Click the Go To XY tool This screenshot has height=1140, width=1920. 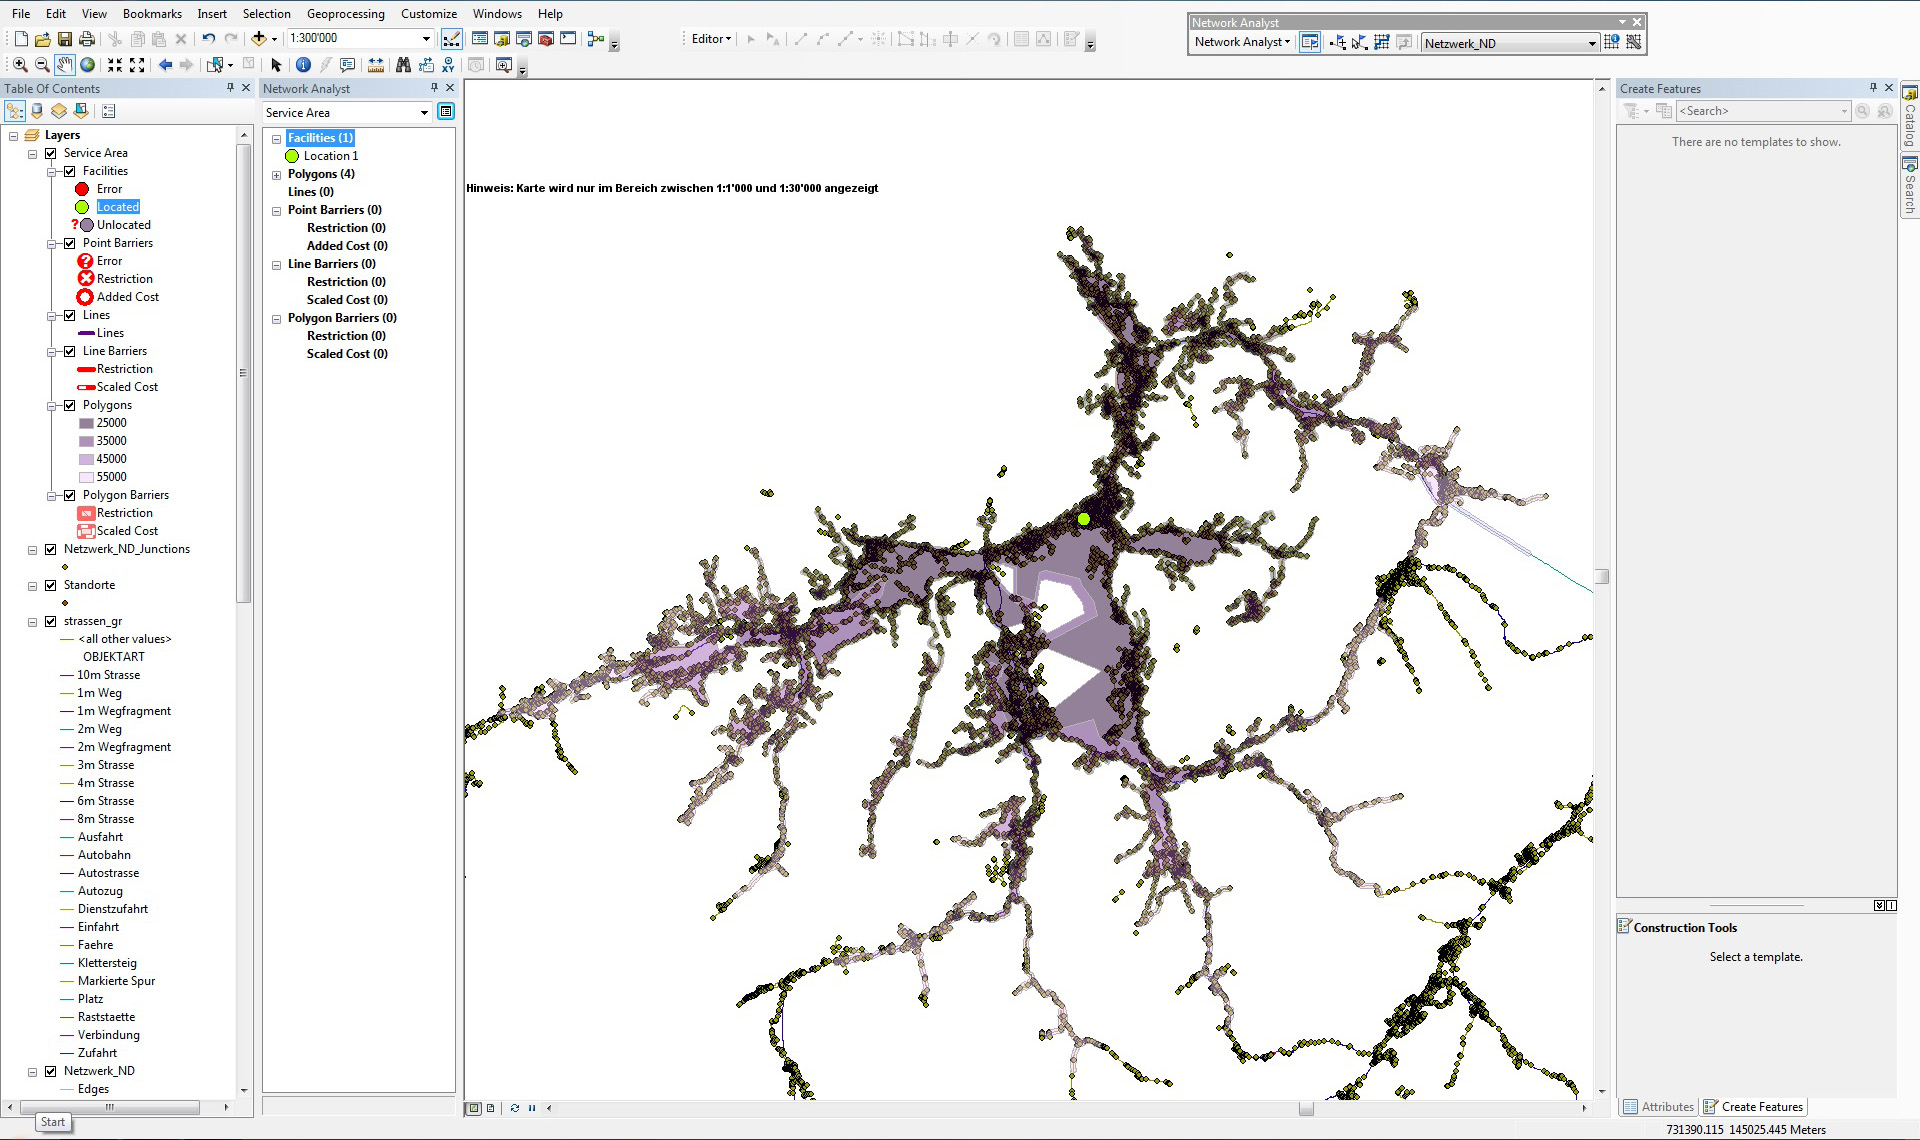point(448,65)
